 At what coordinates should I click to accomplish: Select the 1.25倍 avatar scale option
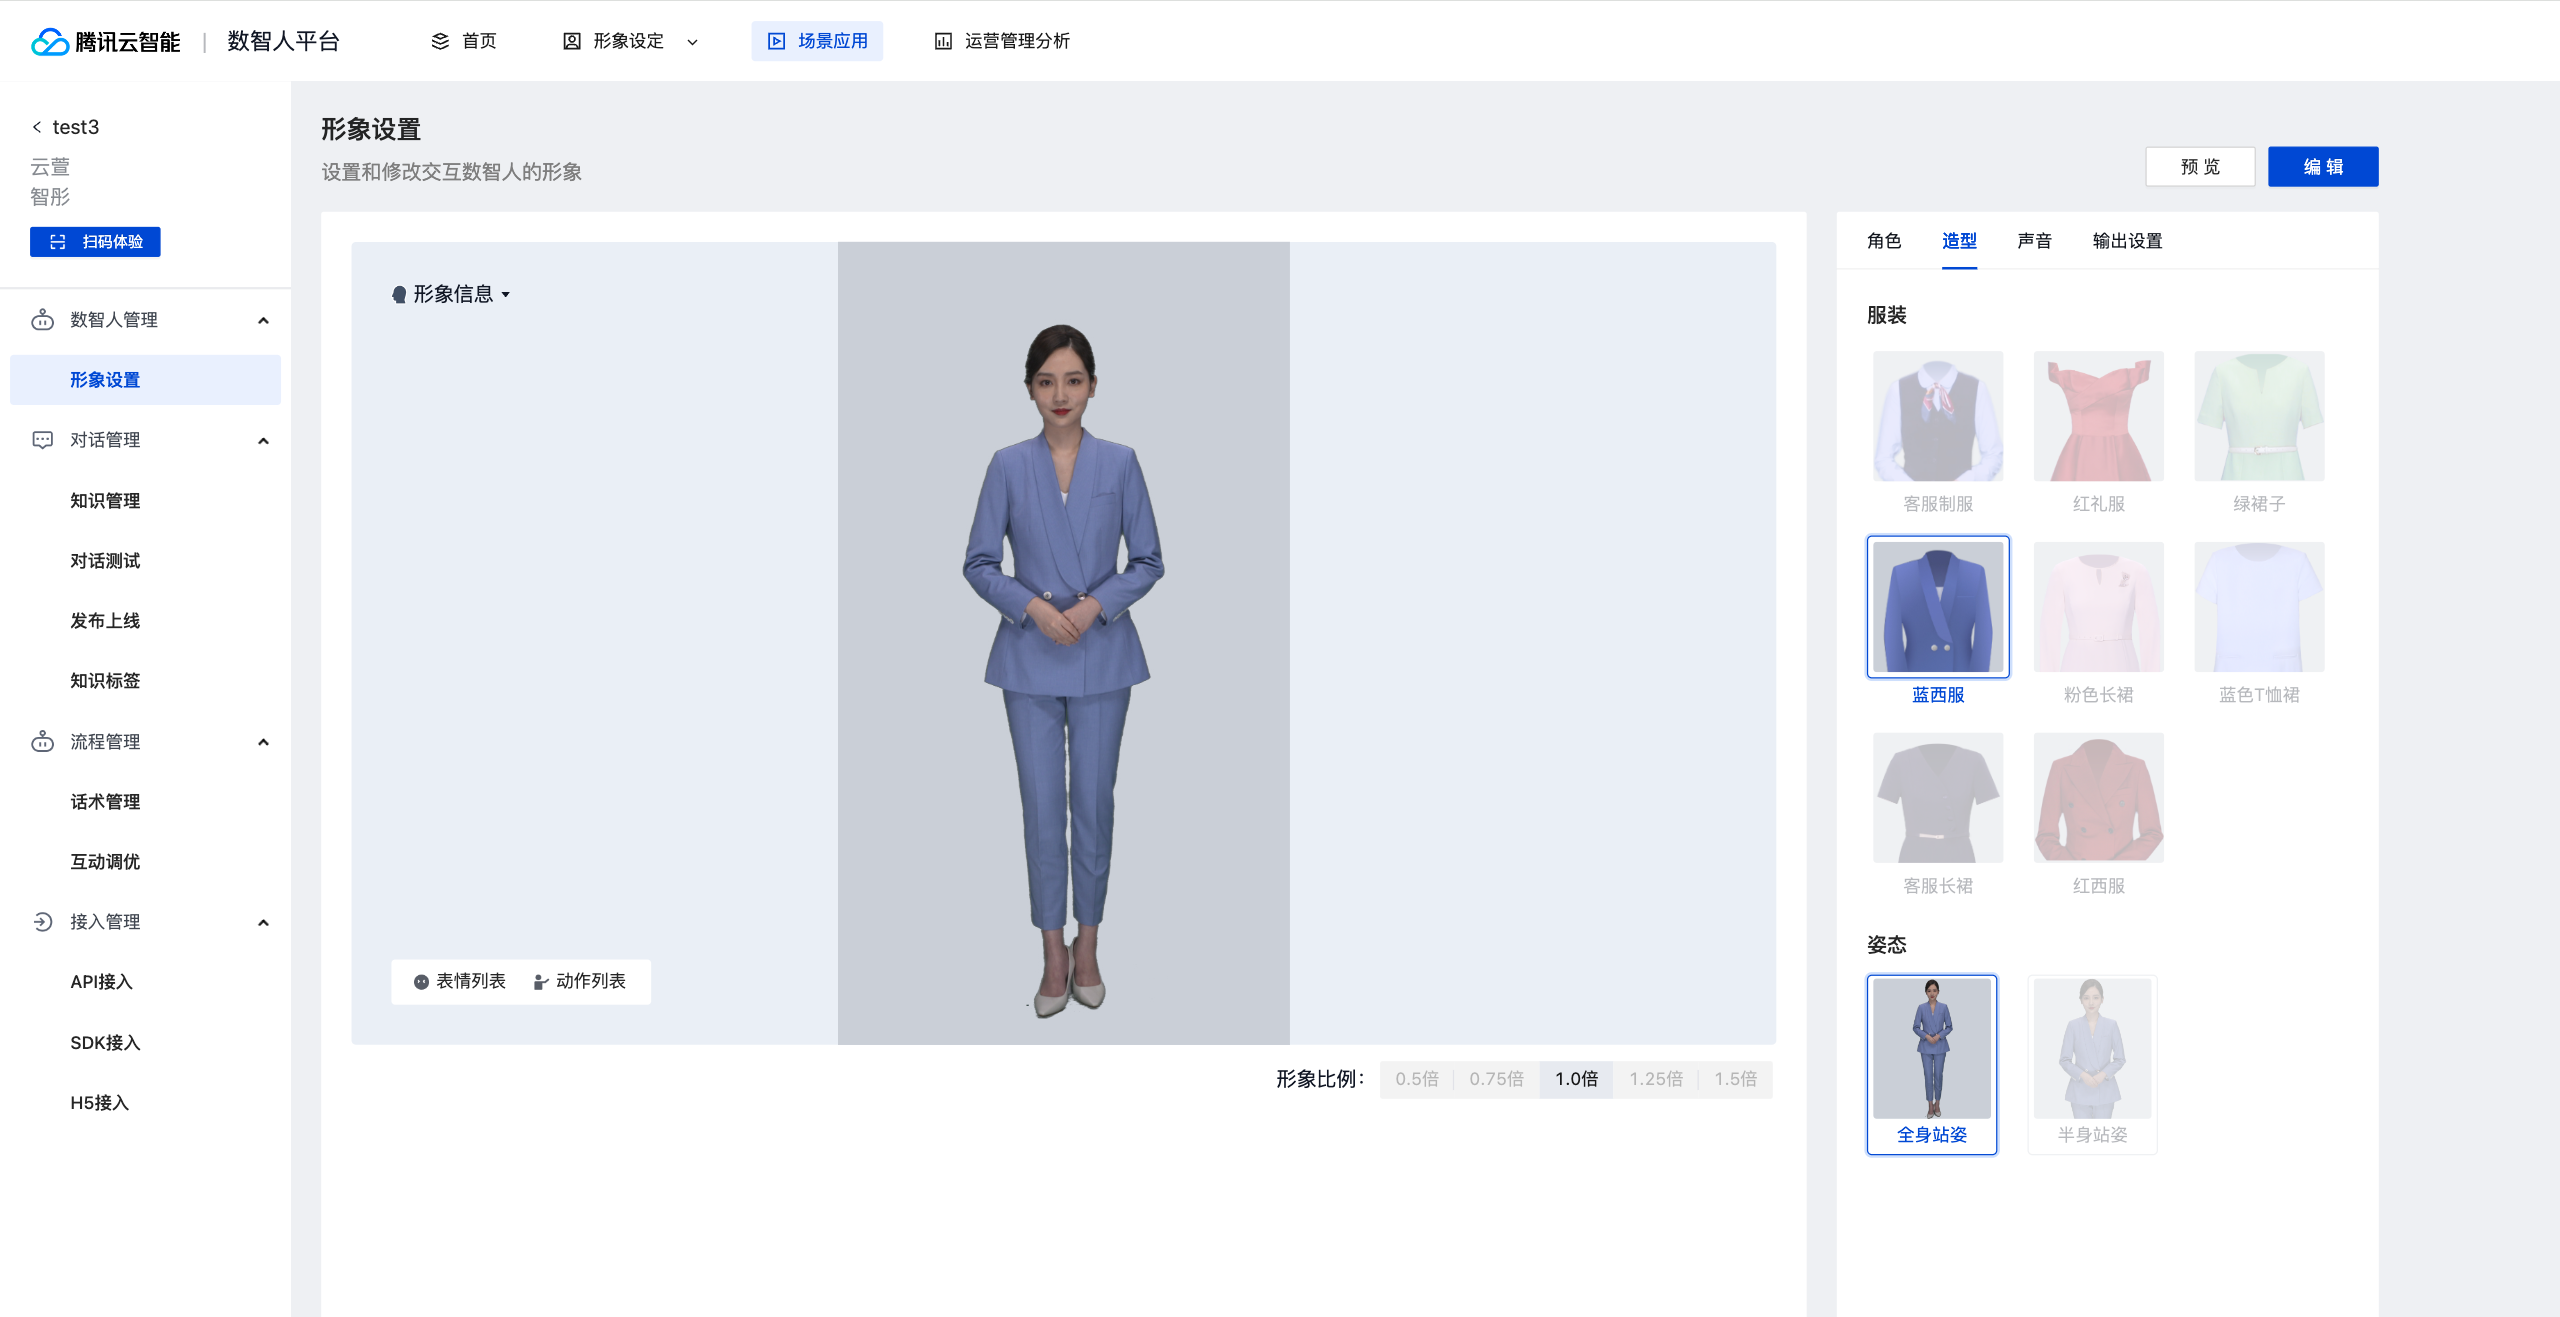click(x=1655, y=1079)
